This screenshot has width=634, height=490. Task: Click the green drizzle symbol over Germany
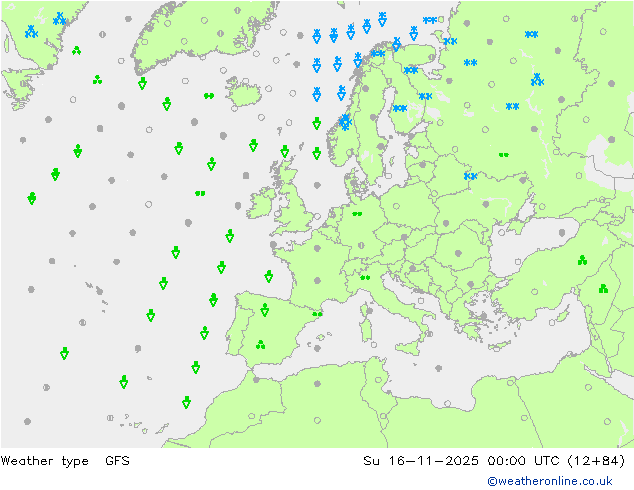pyautogui.click(x=357, y=214)
